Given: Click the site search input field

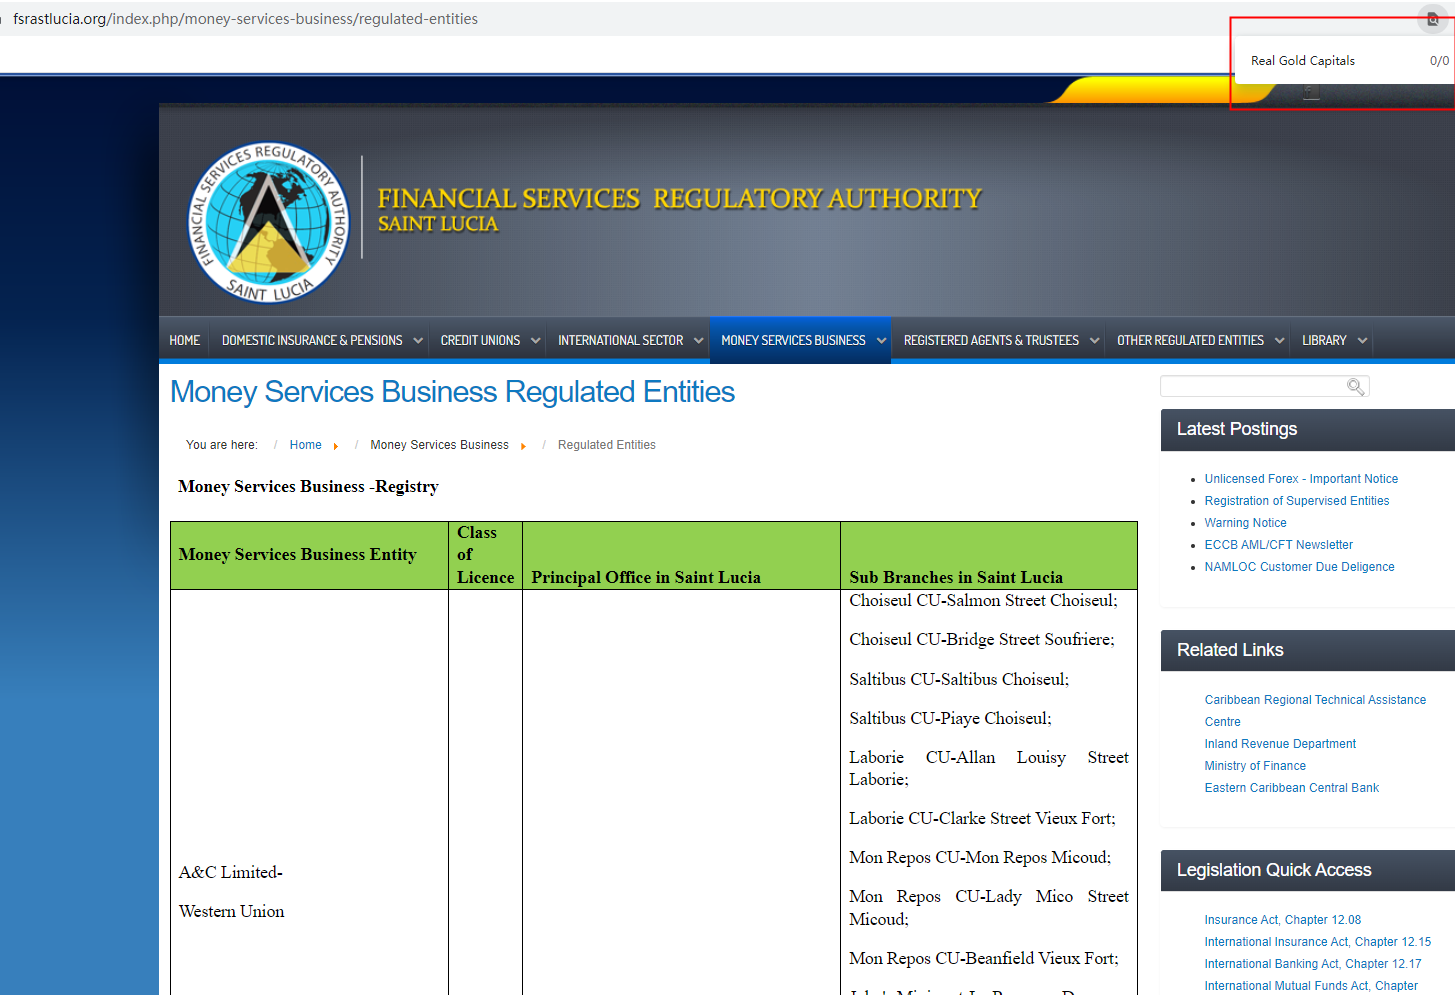Looking at the screenshot, I should pos(1252,387).
